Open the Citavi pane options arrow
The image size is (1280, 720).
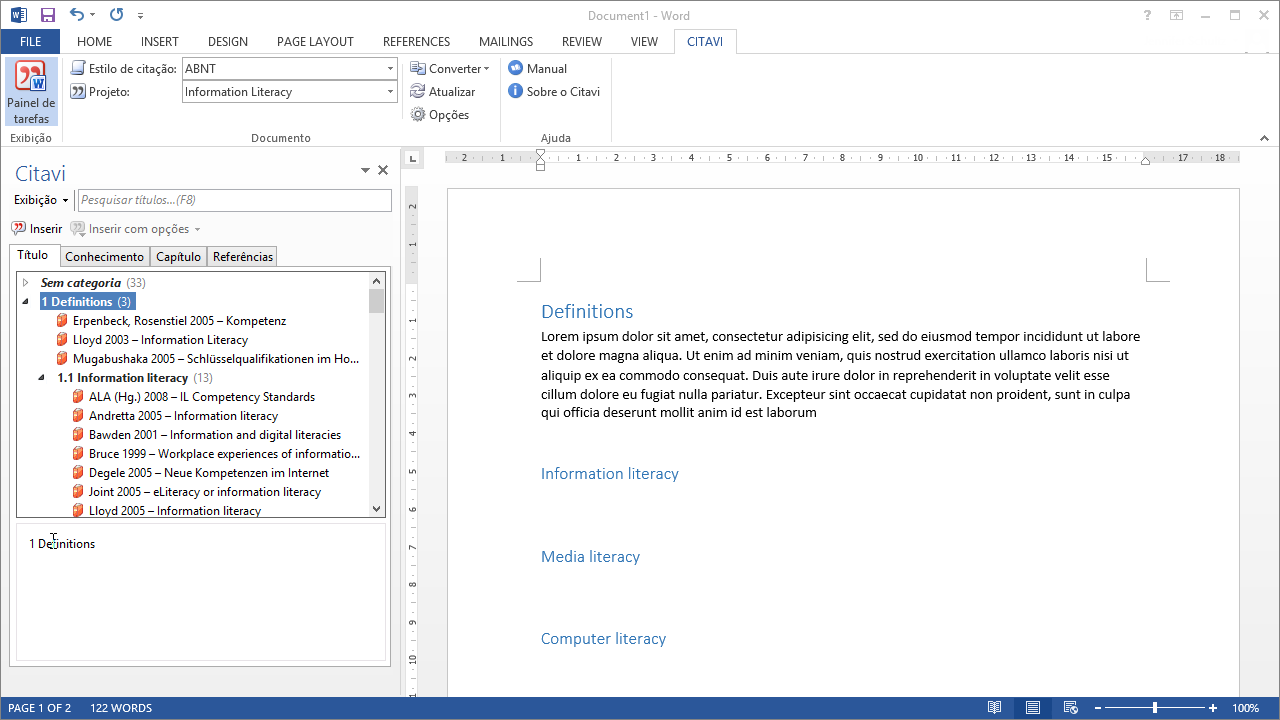tap(366, 171)
